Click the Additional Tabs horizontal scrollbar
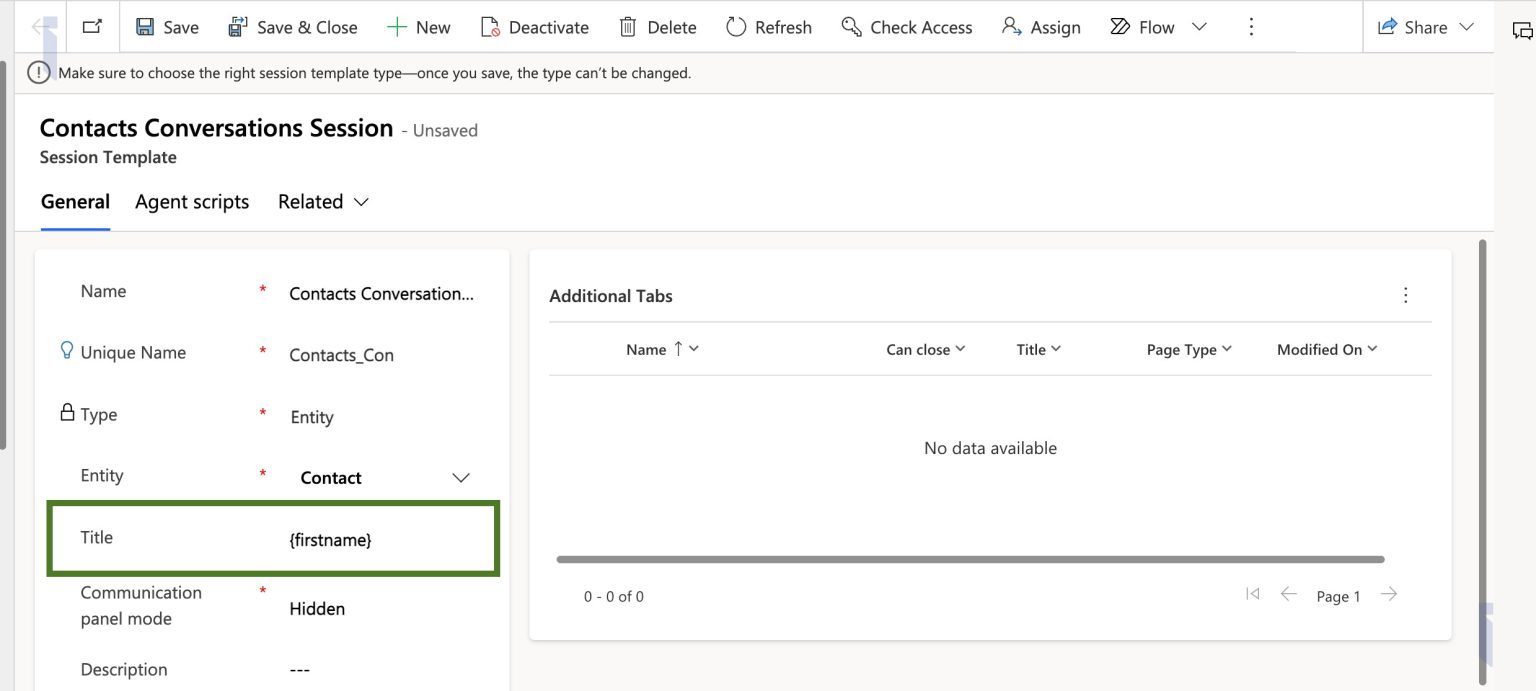The width and height of the screenshot is (1536, 691). (x=970, y=559)
